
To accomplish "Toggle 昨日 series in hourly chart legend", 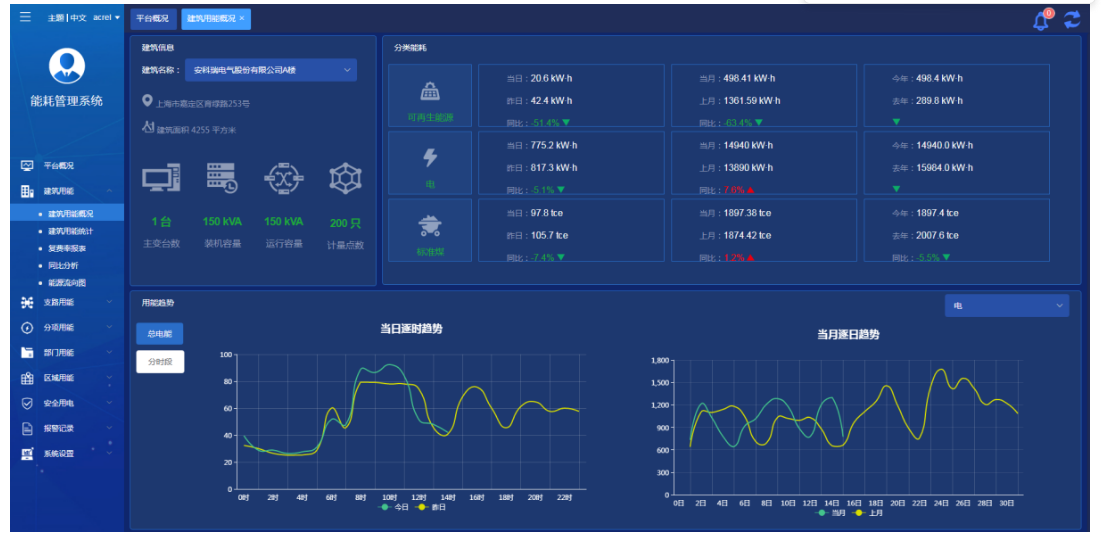I will (x=432, y=507).
